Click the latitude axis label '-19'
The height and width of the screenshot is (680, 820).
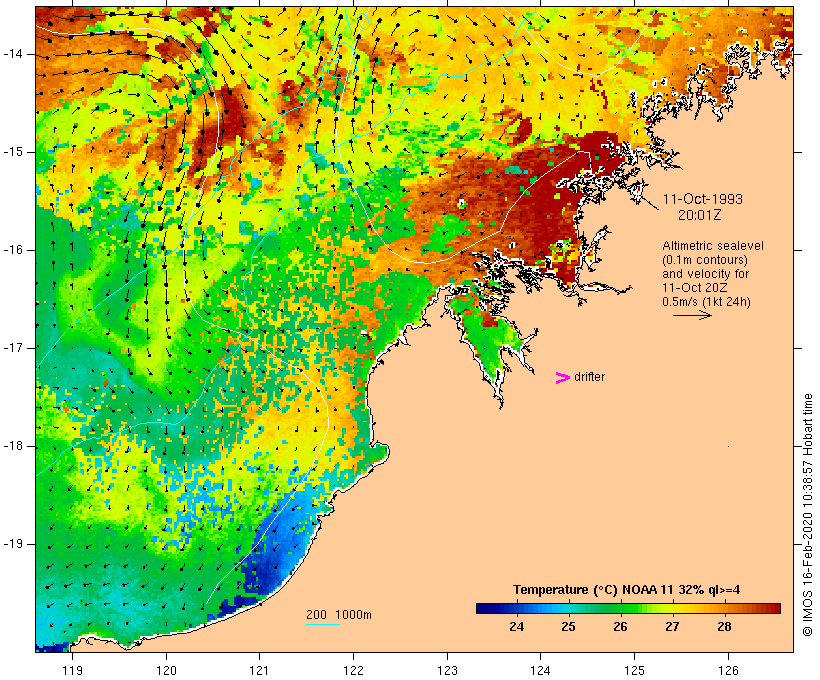coord(12,544)
